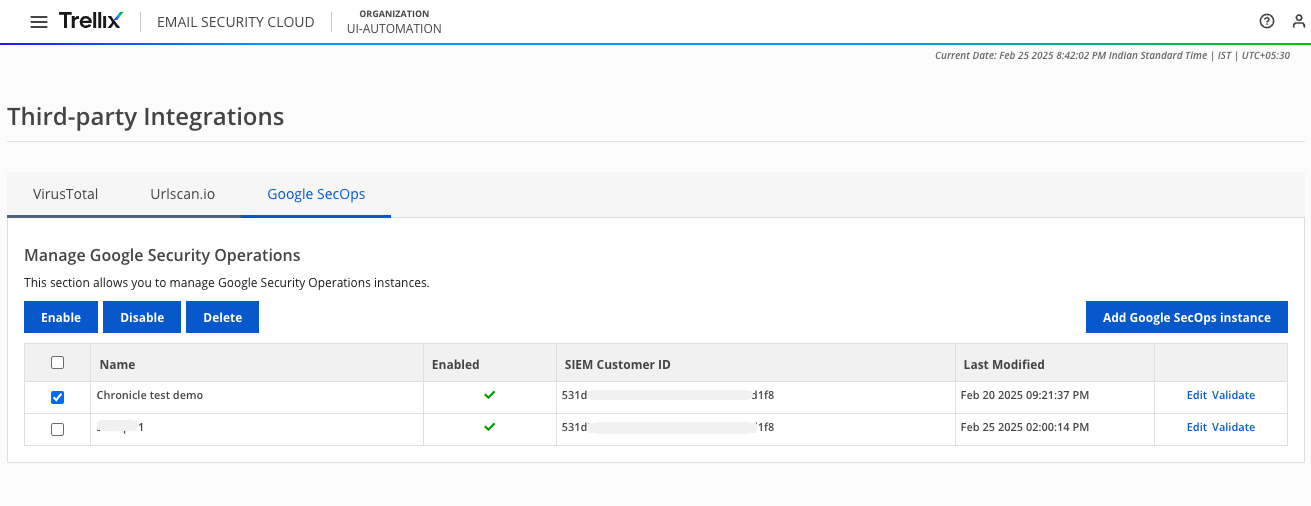Image resolution: width=1311 pixels, height=506 pixels.
Task: Click the Current Date timestamp text
Action: tap(1112, 56)
